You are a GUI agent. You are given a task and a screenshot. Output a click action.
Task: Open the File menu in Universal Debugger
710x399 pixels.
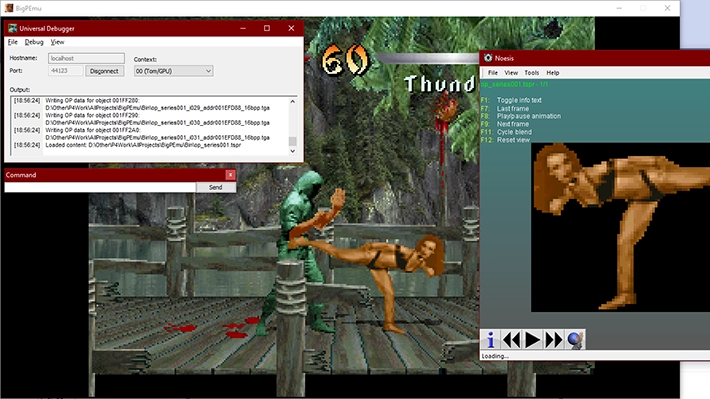pos(13,42)
